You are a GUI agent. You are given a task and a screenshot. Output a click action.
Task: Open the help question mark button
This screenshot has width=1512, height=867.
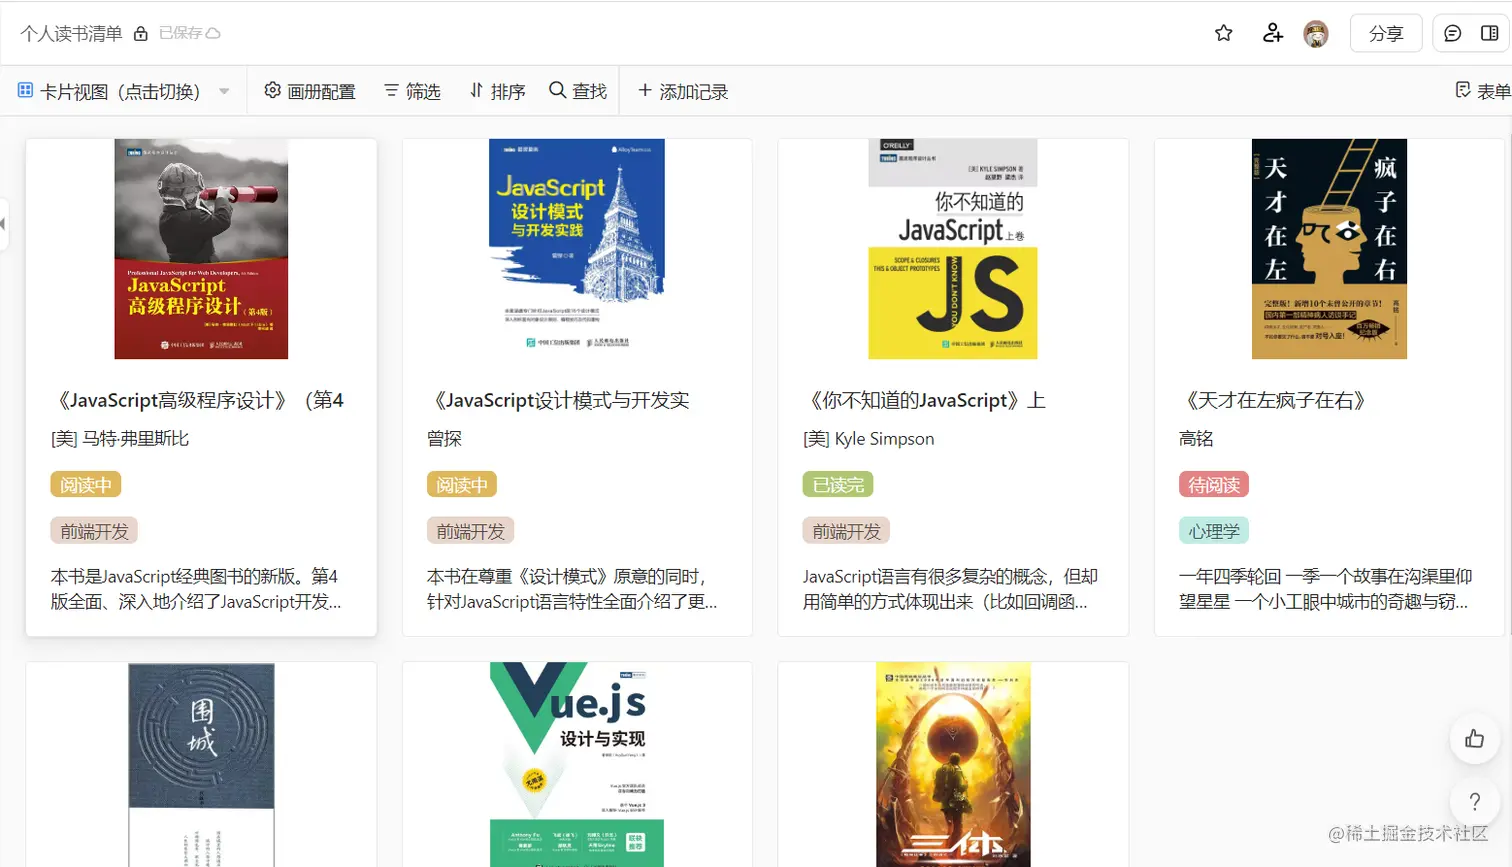1474,801
